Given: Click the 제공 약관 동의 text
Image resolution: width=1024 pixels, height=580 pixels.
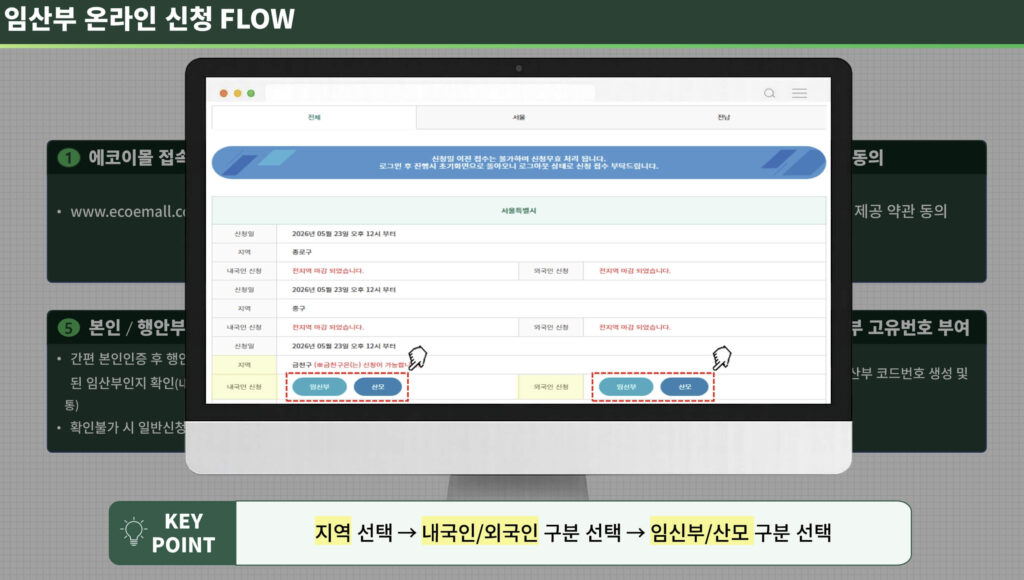Looking at the screenshot, I should click(x=901, y=211).
